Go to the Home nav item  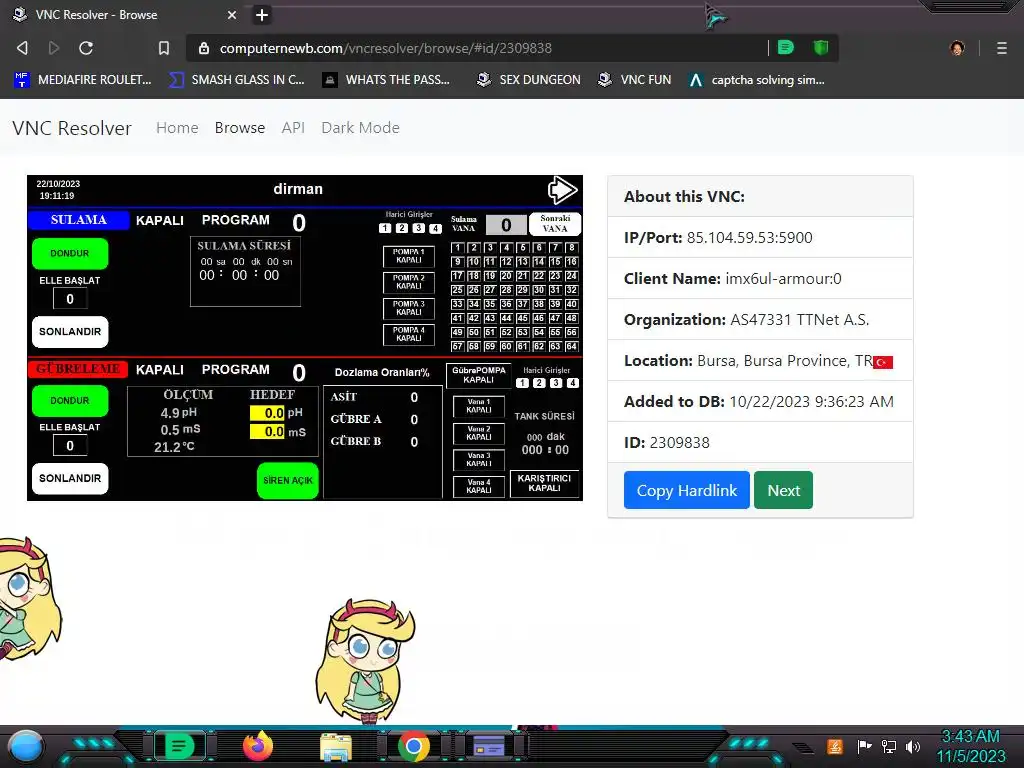177,127
